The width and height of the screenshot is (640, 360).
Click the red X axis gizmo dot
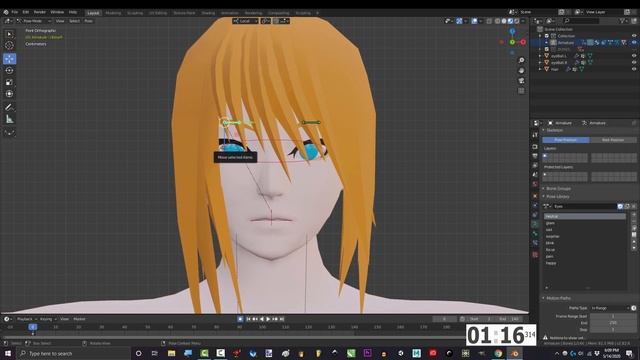[523, 42]
